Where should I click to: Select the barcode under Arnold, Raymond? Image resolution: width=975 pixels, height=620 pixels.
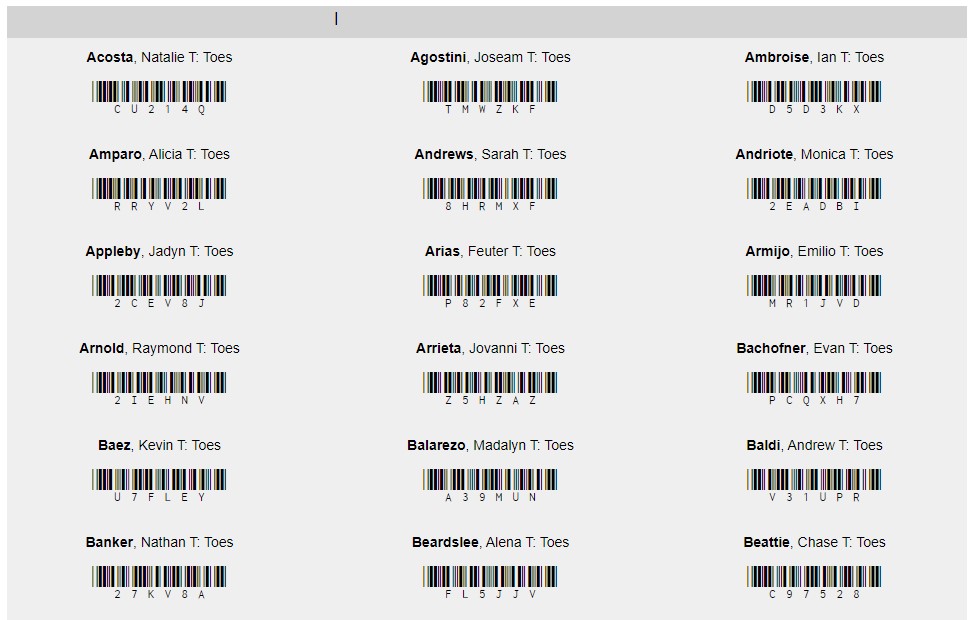pyautogui.click(x=159, y=382)
